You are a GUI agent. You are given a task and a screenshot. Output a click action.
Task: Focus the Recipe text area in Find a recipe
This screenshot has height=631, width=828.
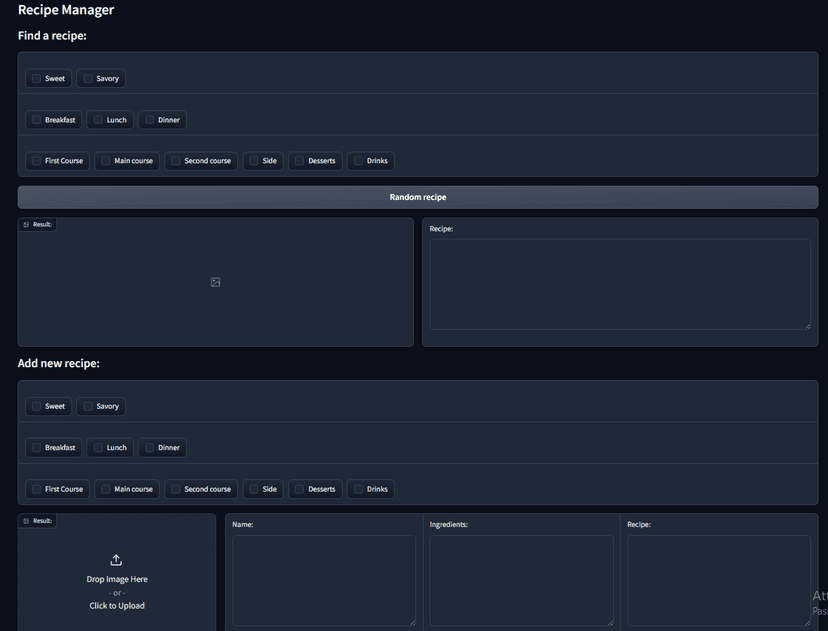click(x=620, y=284)
